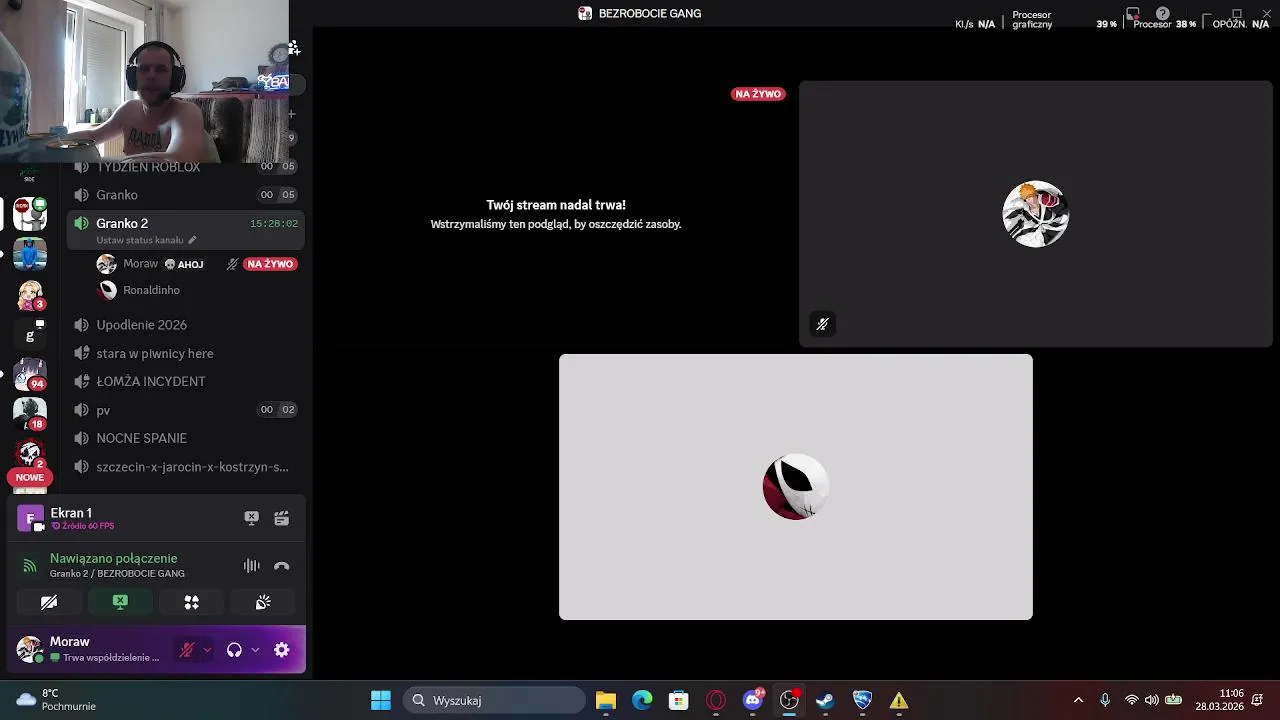Edit channel status via Ustaw status kanału
The width and height of the screenshot is (1280, 720).
coord(146,240)
